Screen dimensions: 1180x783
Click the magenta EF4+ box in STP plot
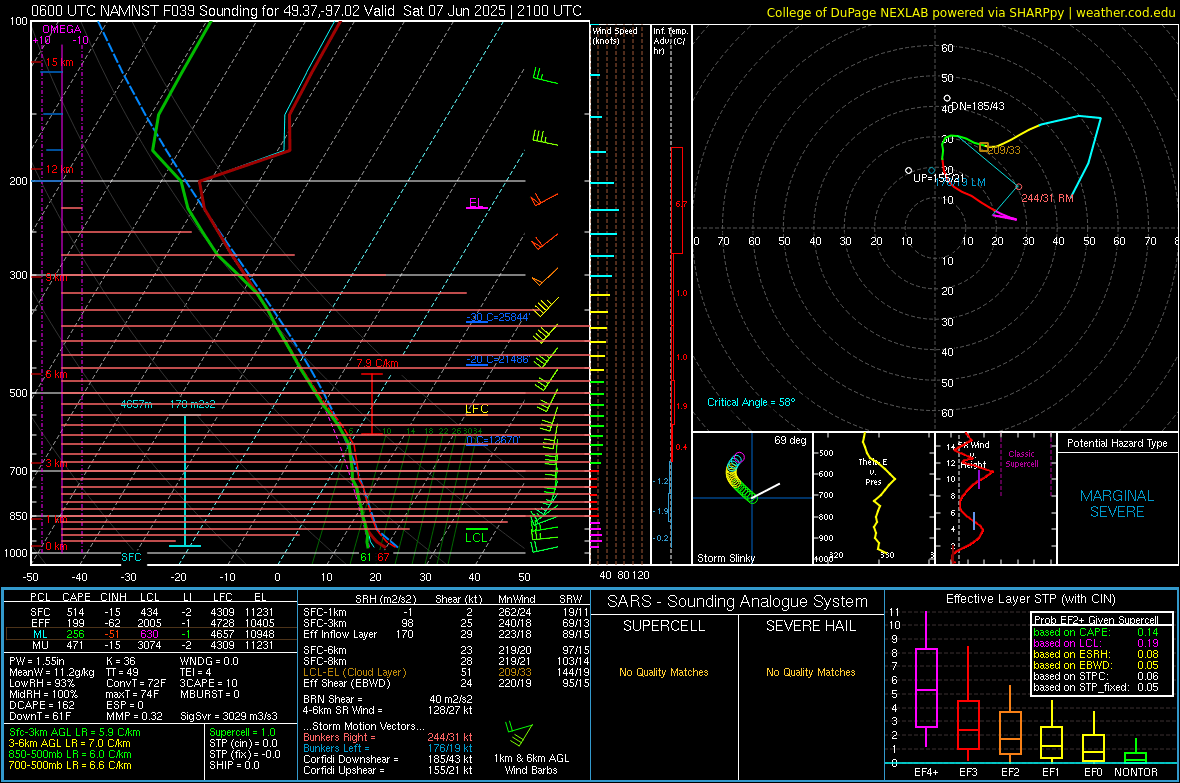(x=926, y=687)
